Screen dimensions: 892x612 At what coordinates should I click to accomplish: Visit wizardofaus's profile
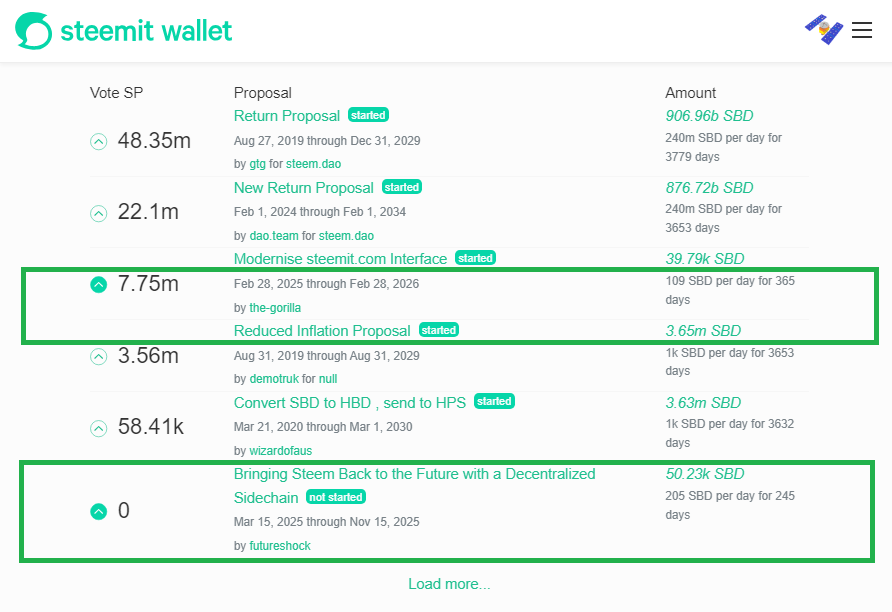pos(280,450)
